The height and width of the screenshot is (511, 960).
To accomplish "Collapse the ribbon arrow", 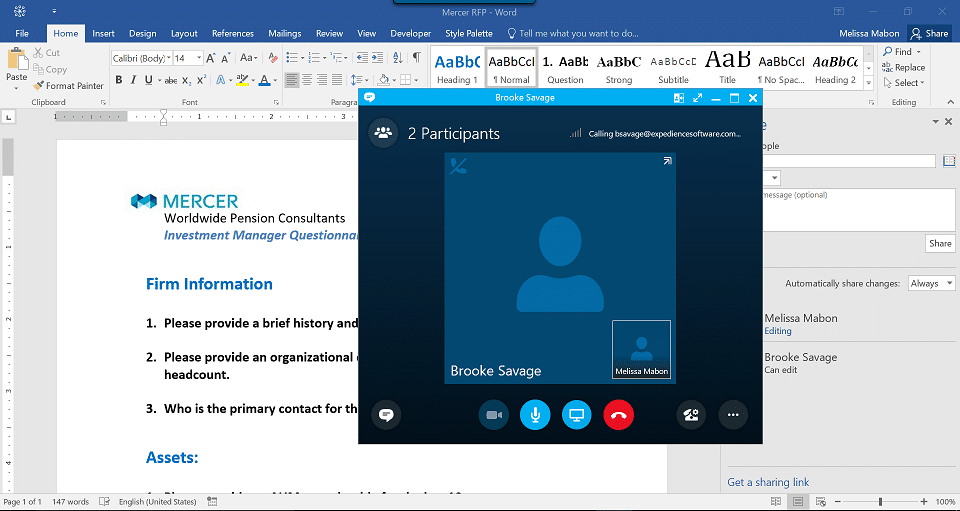I will point(950,102).
